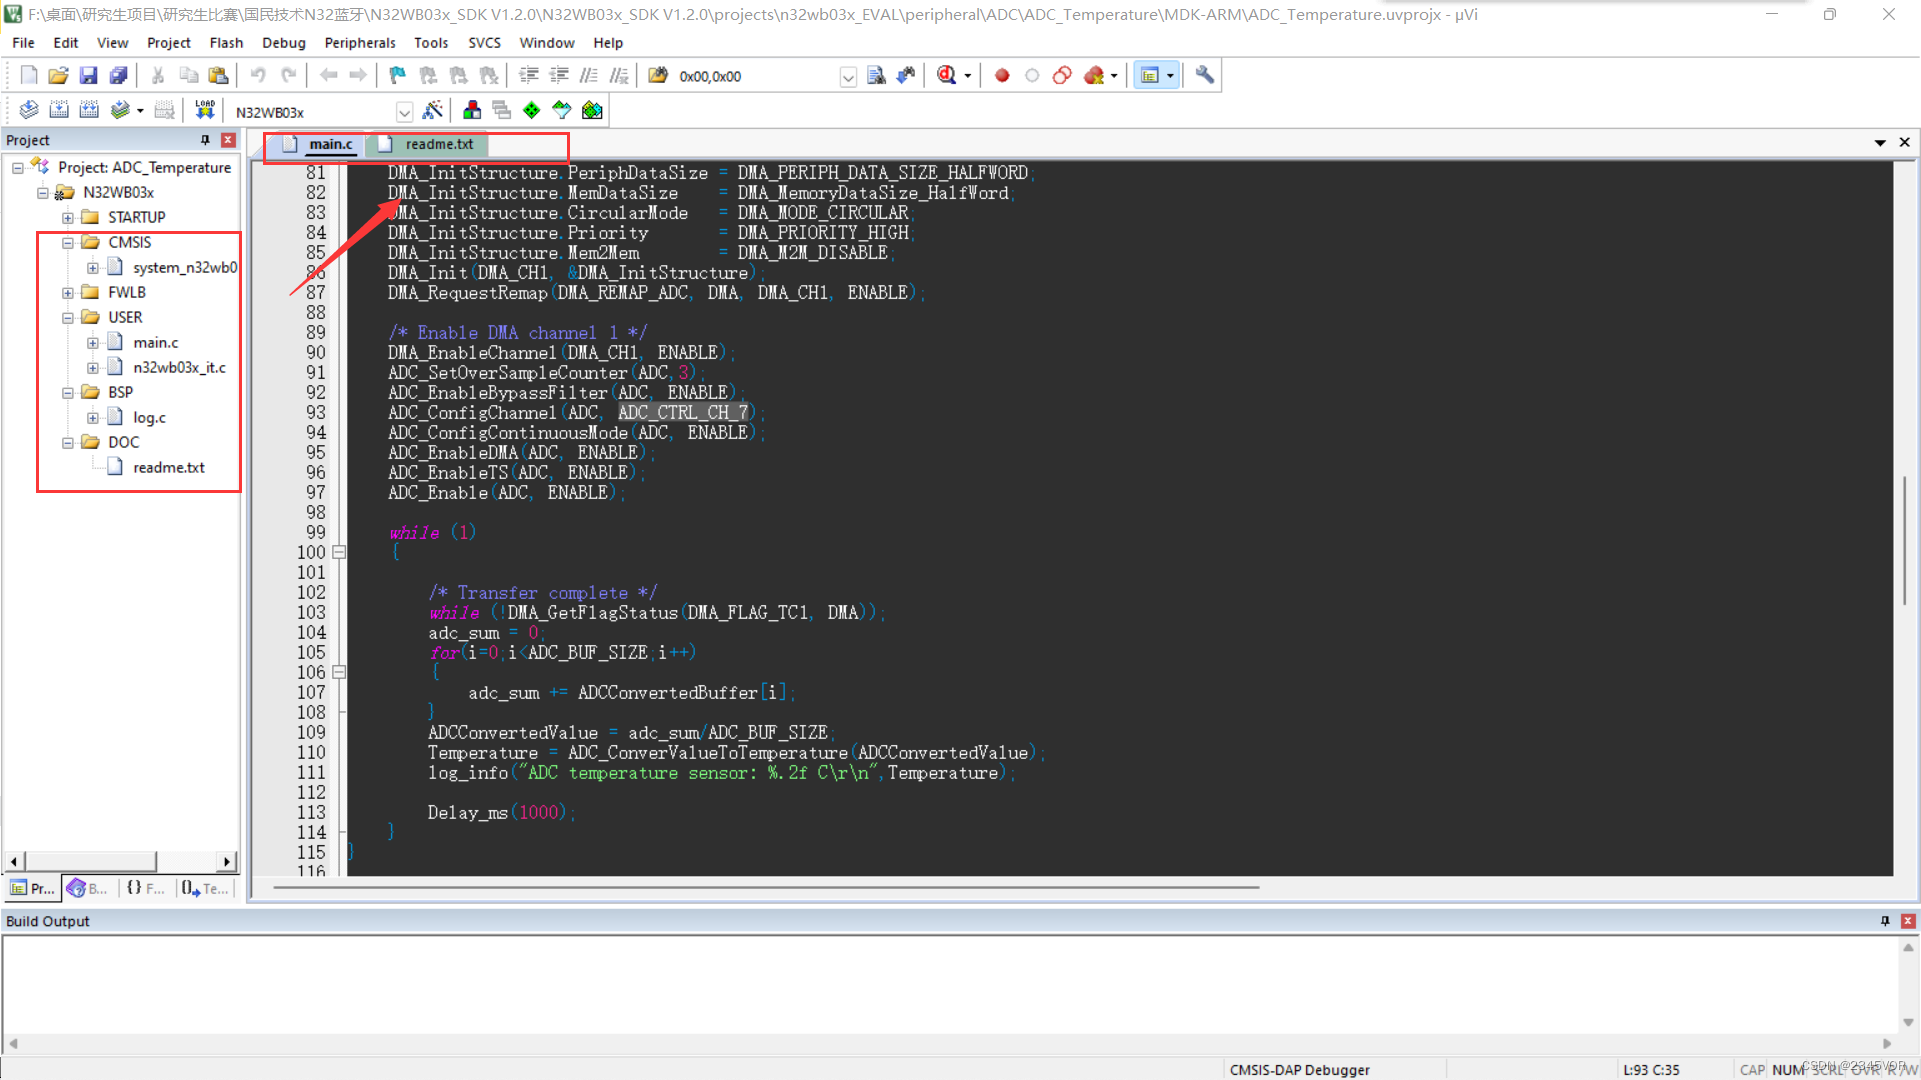This screenshot has width=1921, height=1080.
Task: Expand the FWLB folder
Action: coord(68,292)
